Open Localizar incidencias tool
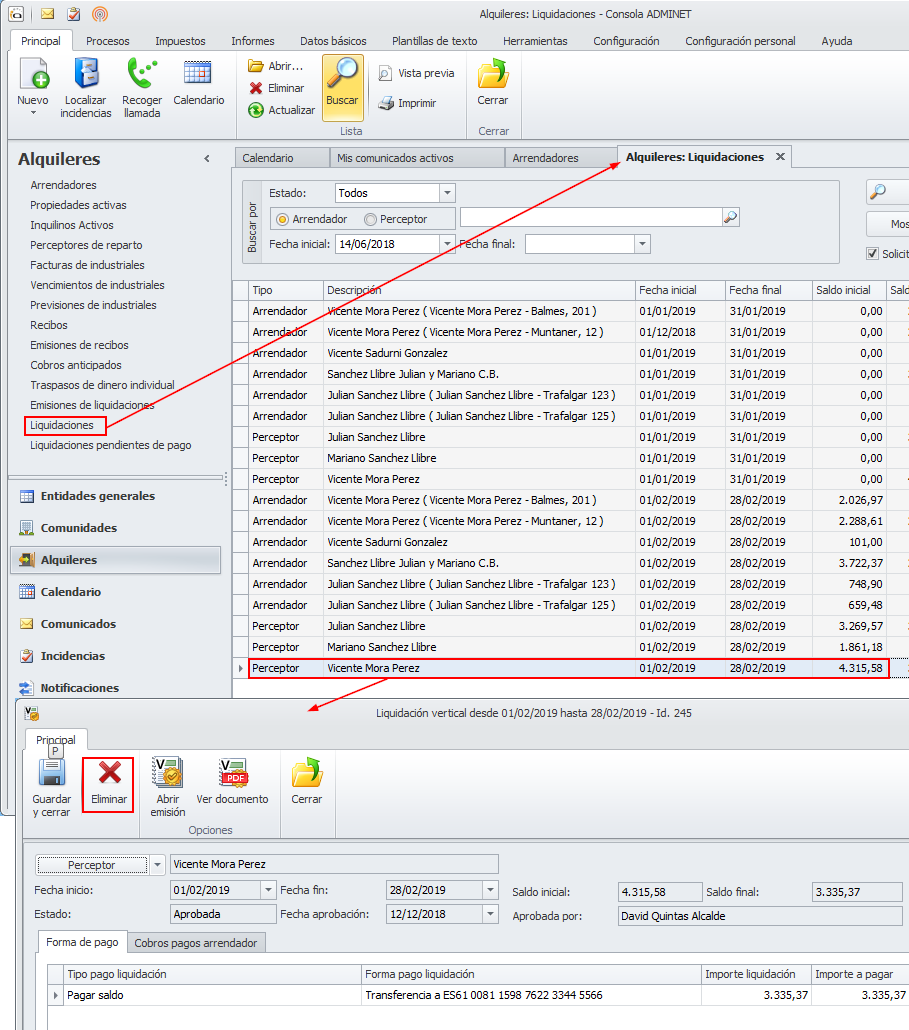 tap(85, 88)
